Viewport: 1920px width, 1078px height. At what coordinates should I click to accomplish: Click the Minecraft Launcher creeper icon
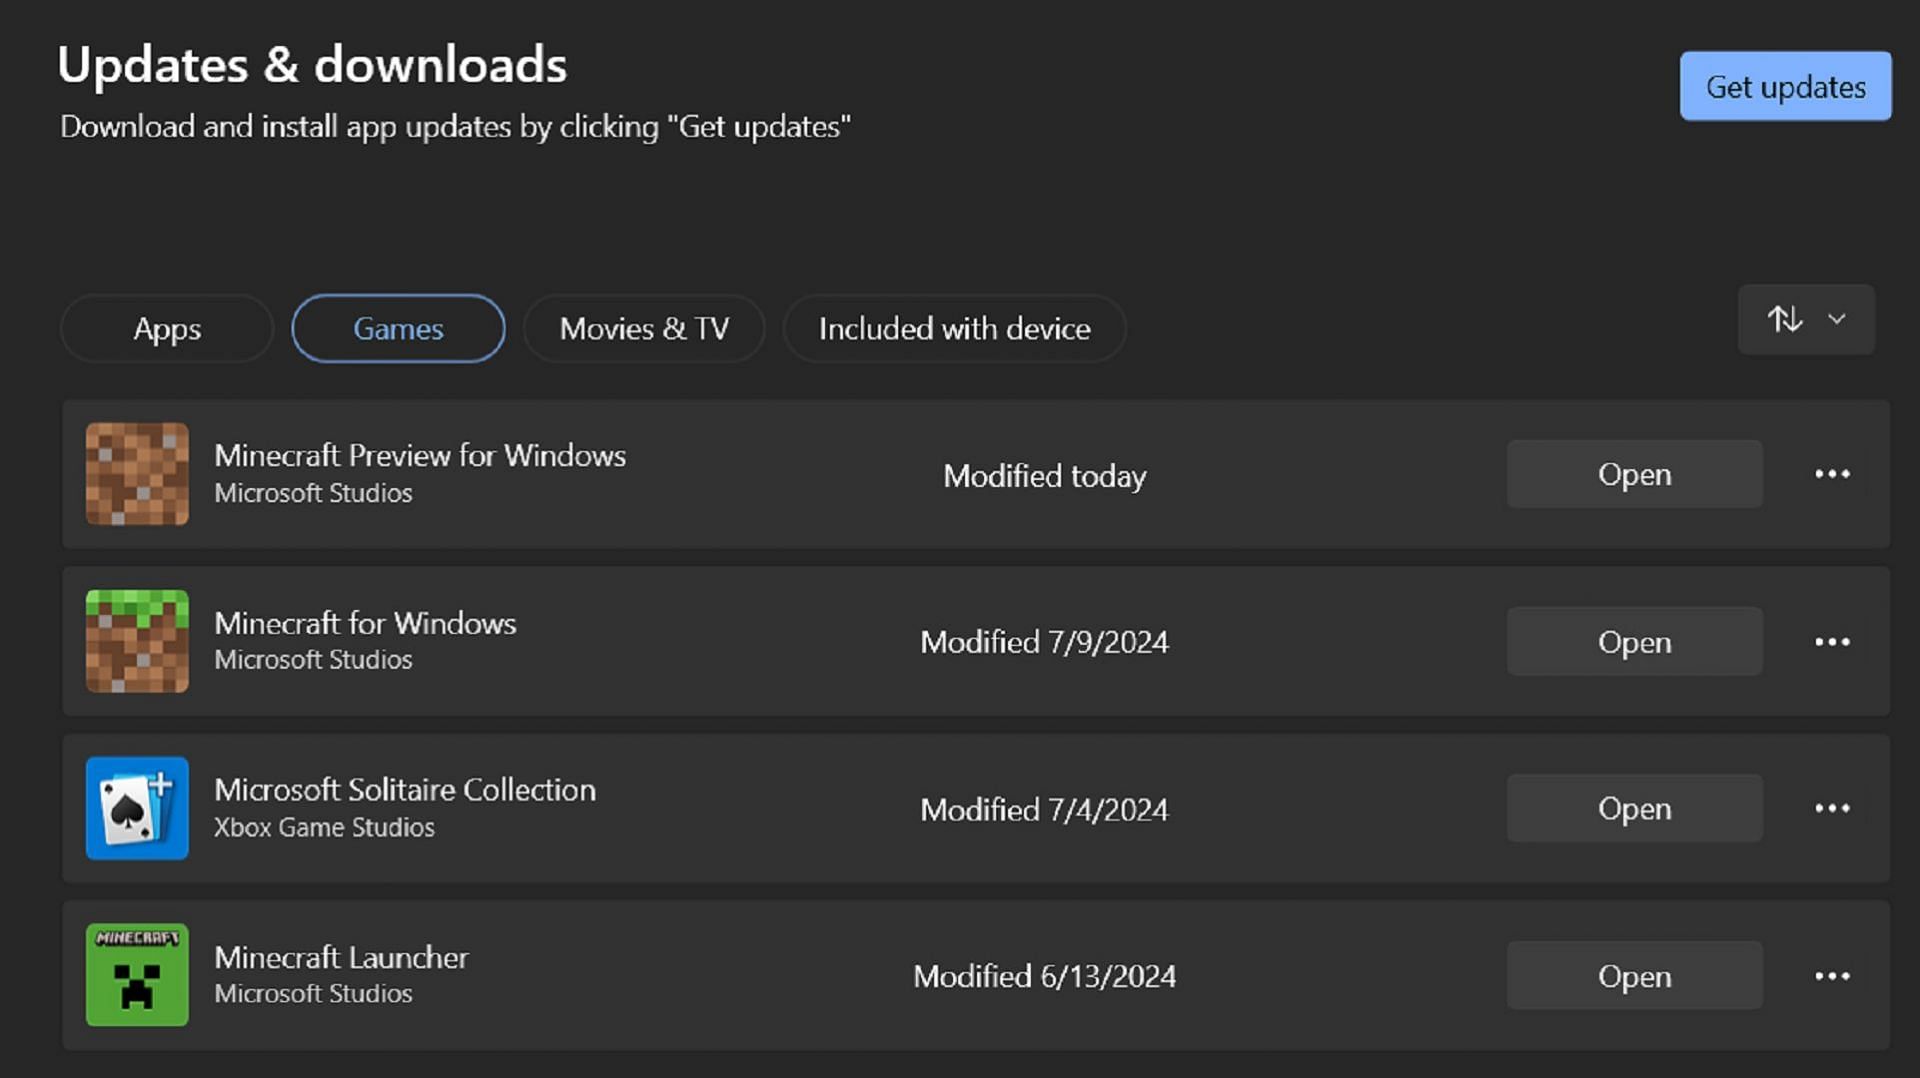[137, 975]
